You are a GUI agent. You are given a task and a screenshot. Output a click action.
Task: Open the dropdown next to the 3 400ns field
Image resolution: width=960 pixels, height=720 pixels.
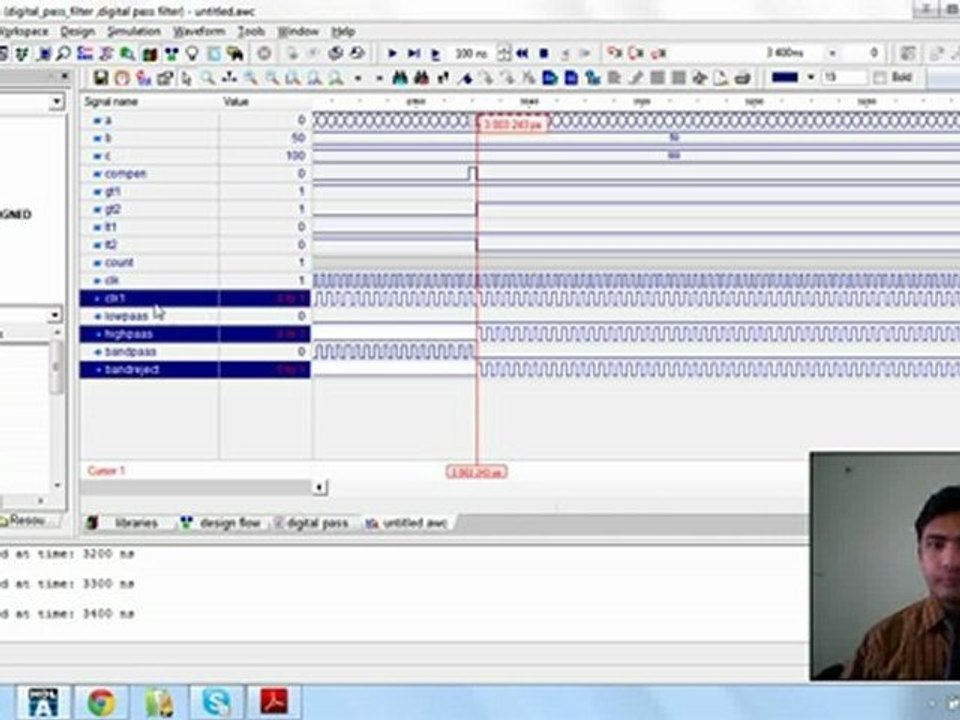tap(832, 54)
